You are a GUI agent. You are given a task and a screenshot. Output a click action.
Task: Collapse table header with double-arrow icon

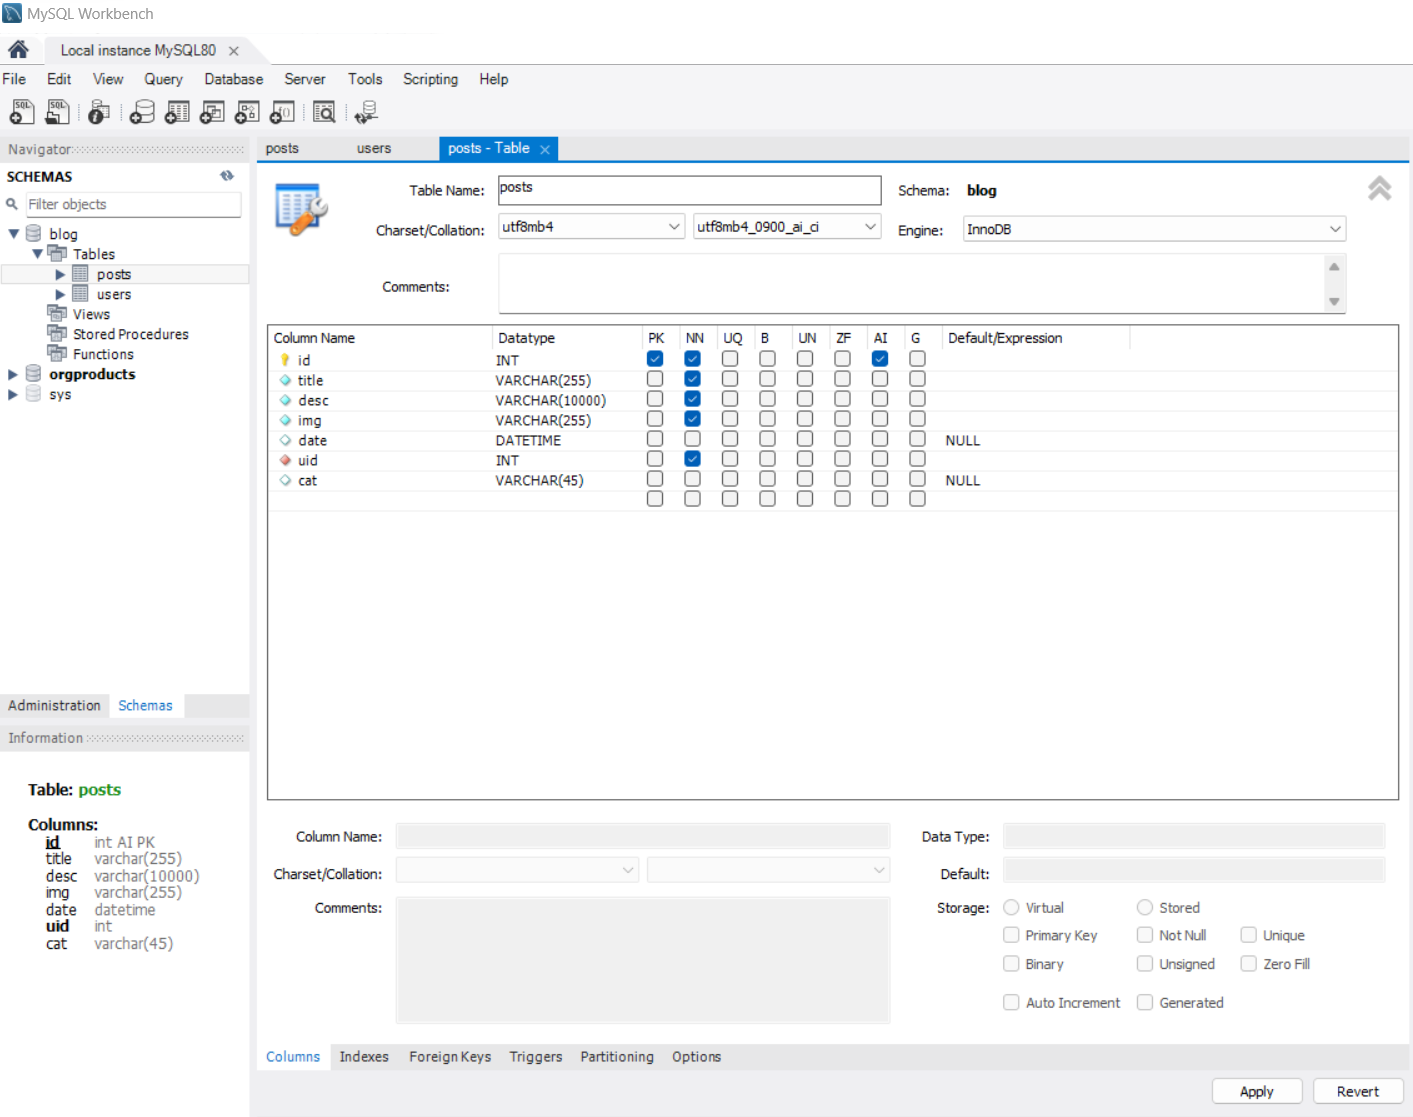1380,188
